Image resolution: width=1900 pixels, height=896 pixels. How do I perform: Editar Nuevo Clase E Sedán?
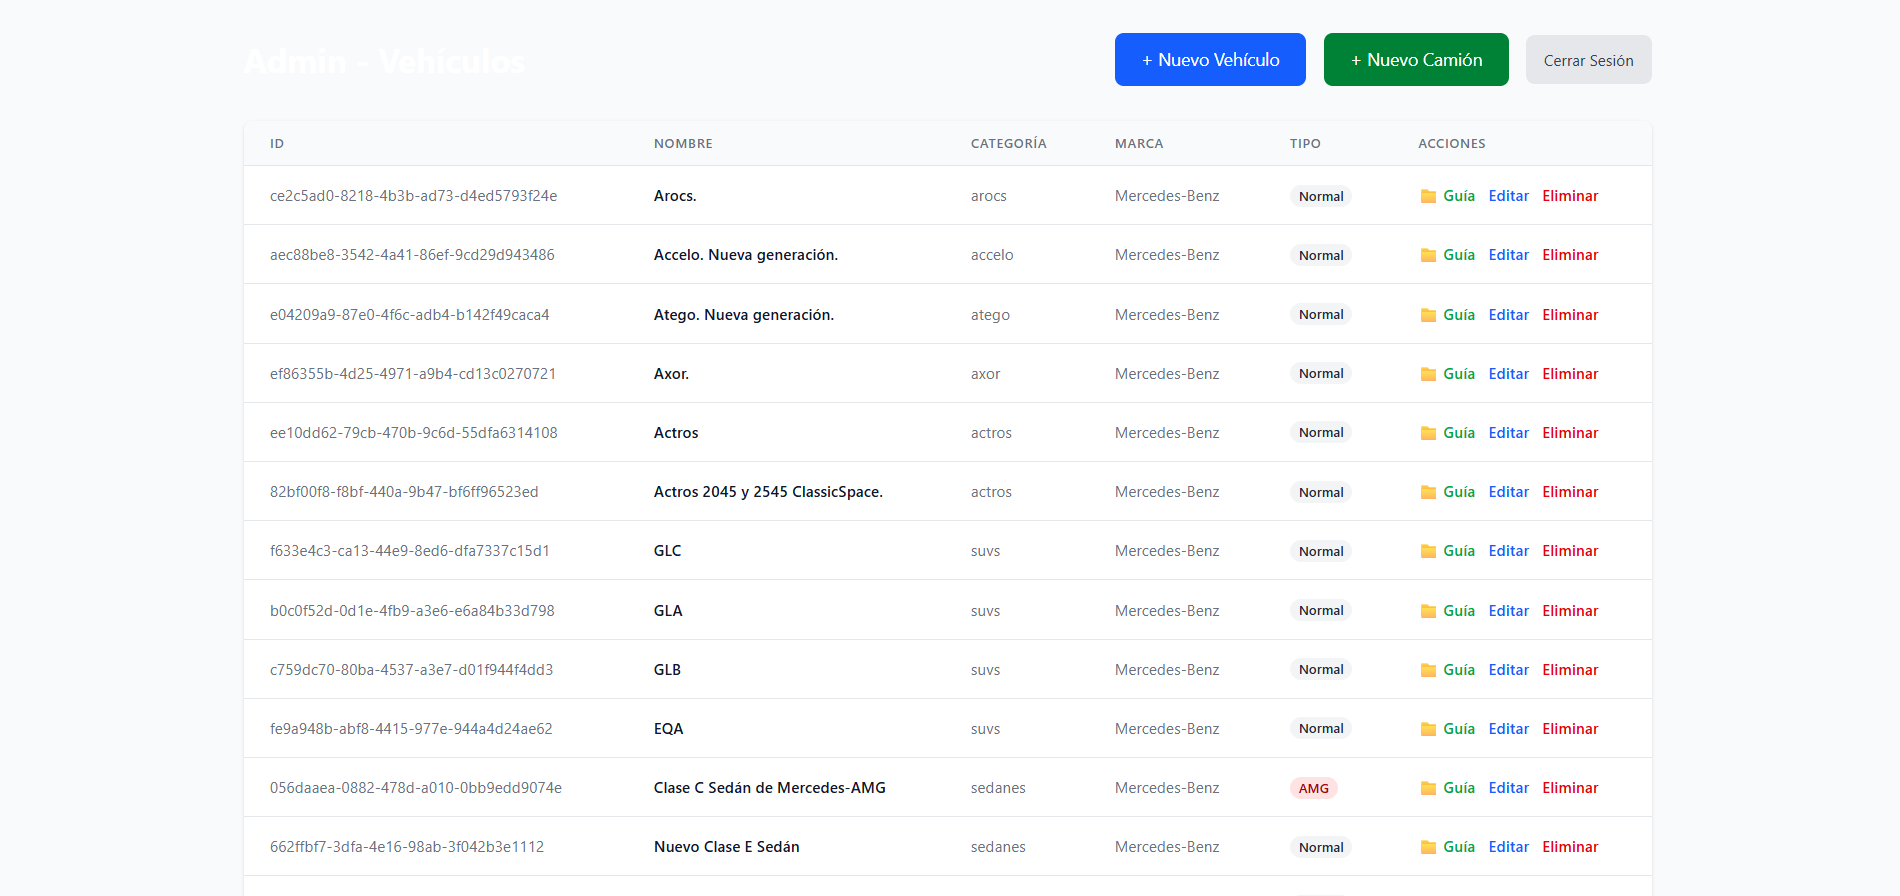pos(1508,847)
